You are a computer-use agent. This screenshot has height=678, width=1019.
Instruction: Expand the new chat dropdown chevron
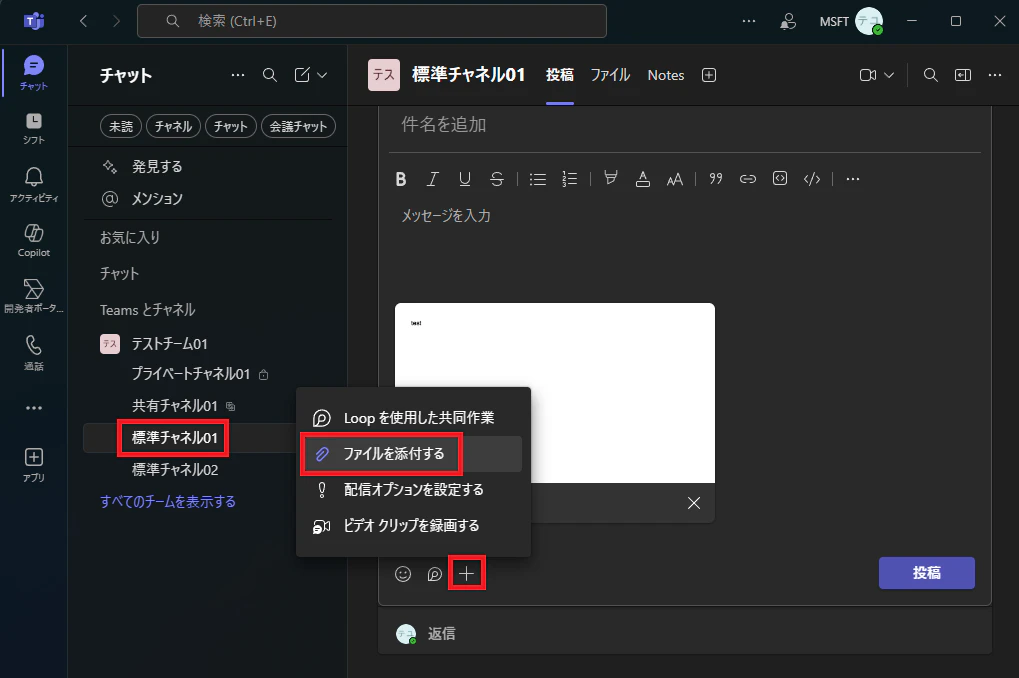tap(322, 75)
